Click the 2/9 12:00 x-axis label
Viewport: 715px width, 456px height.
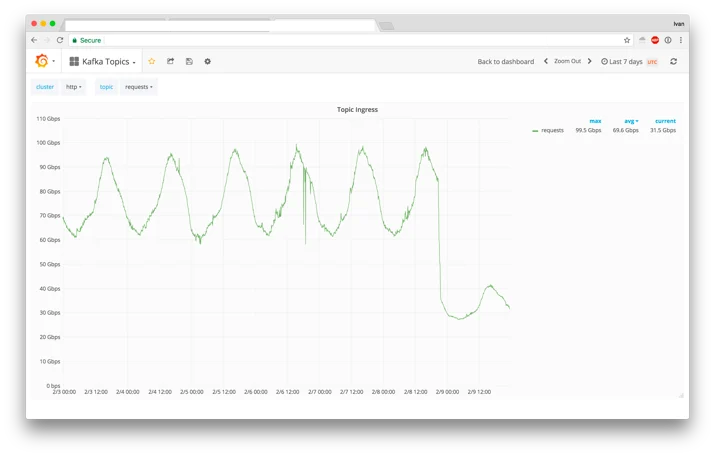click(x=479, y=392)
